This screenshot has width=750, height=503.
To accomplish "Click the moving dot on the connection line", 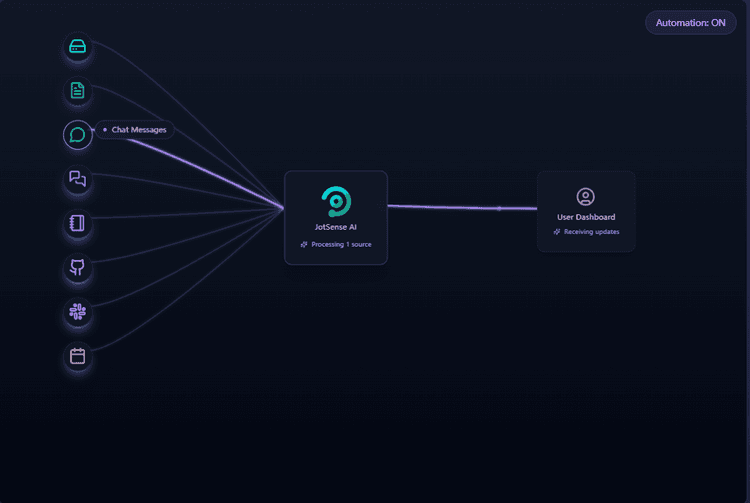I will coord(499,208).
